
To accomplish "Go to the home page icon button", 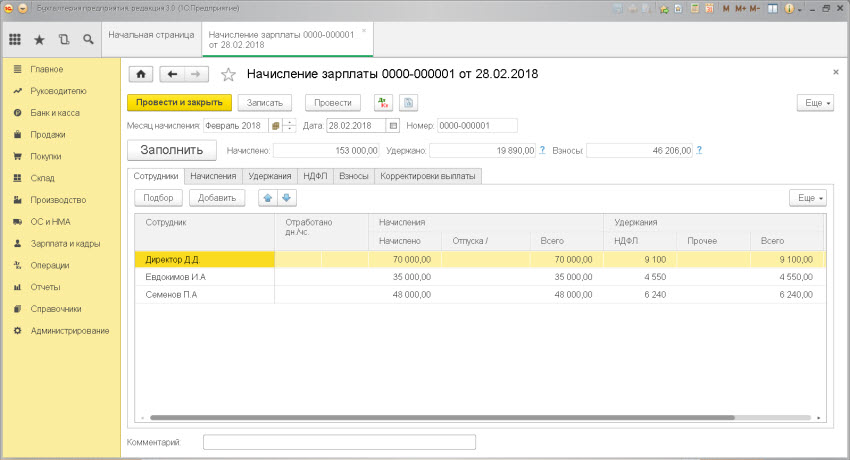I will coord(140,74).
